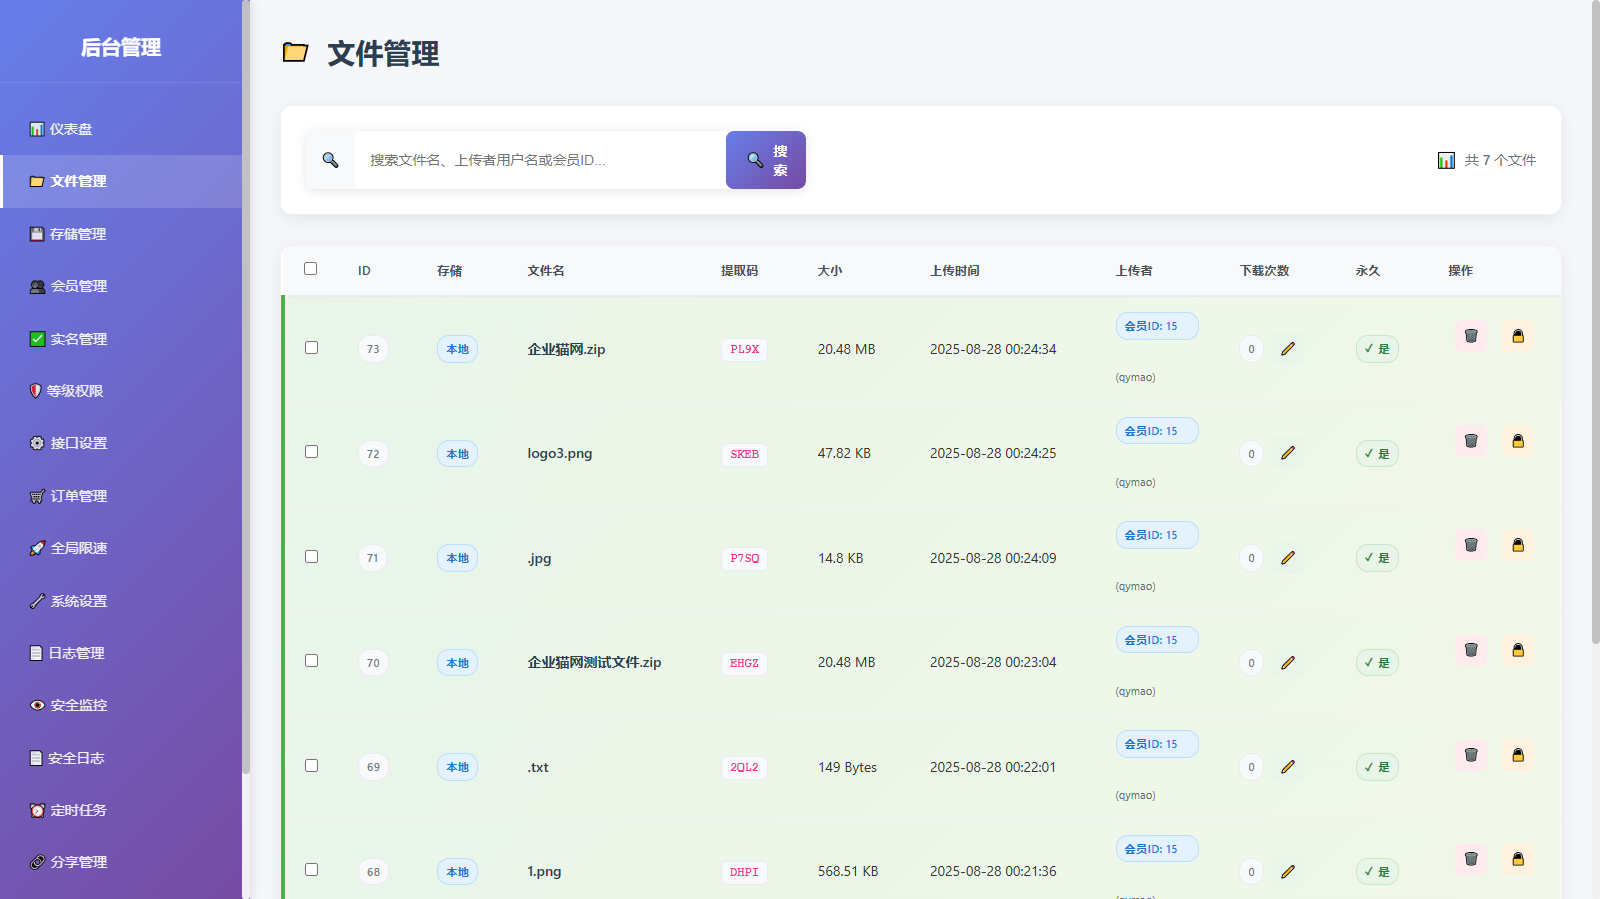1600x899 pixels.
Task: Go to 会员管理 in the sidebar
Action: click(x=79, y=286)
